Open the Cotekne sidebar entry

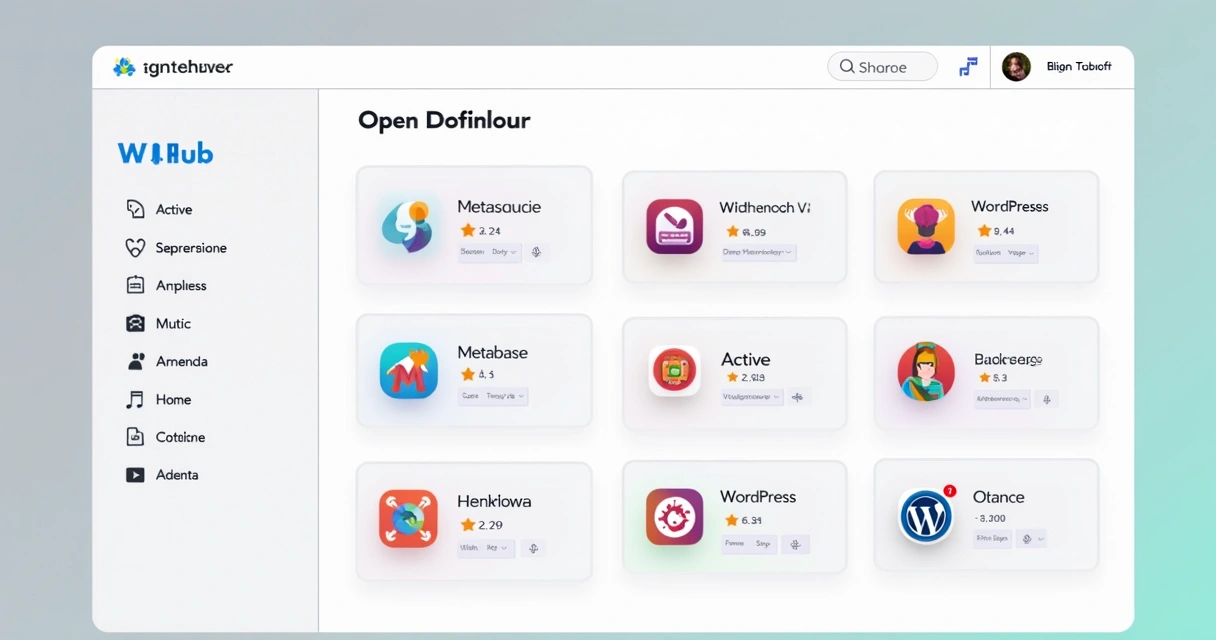coord(178,437)
